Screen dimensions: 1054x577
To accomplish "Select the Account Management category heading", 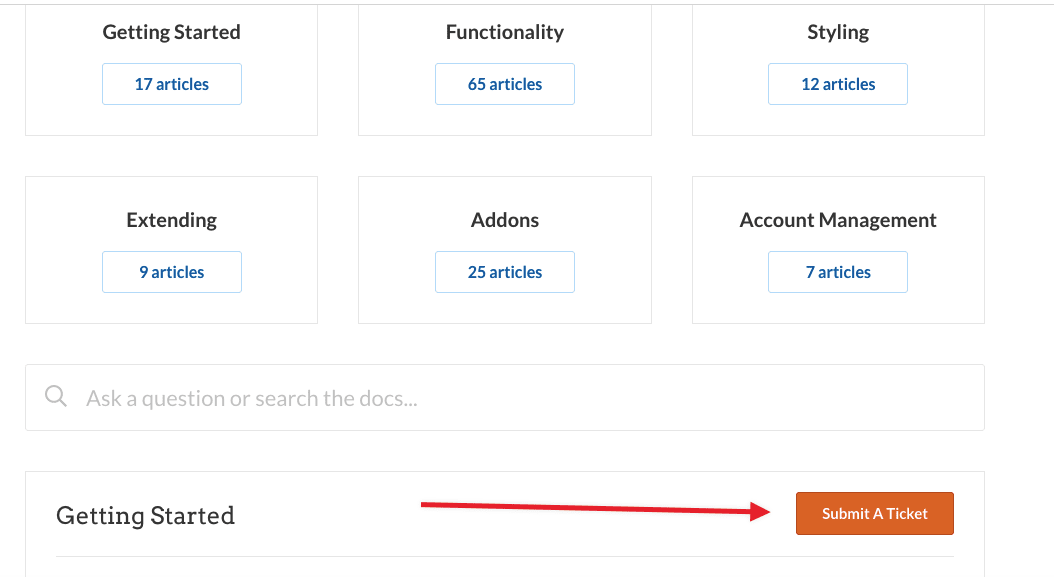I will click(838, 220).
